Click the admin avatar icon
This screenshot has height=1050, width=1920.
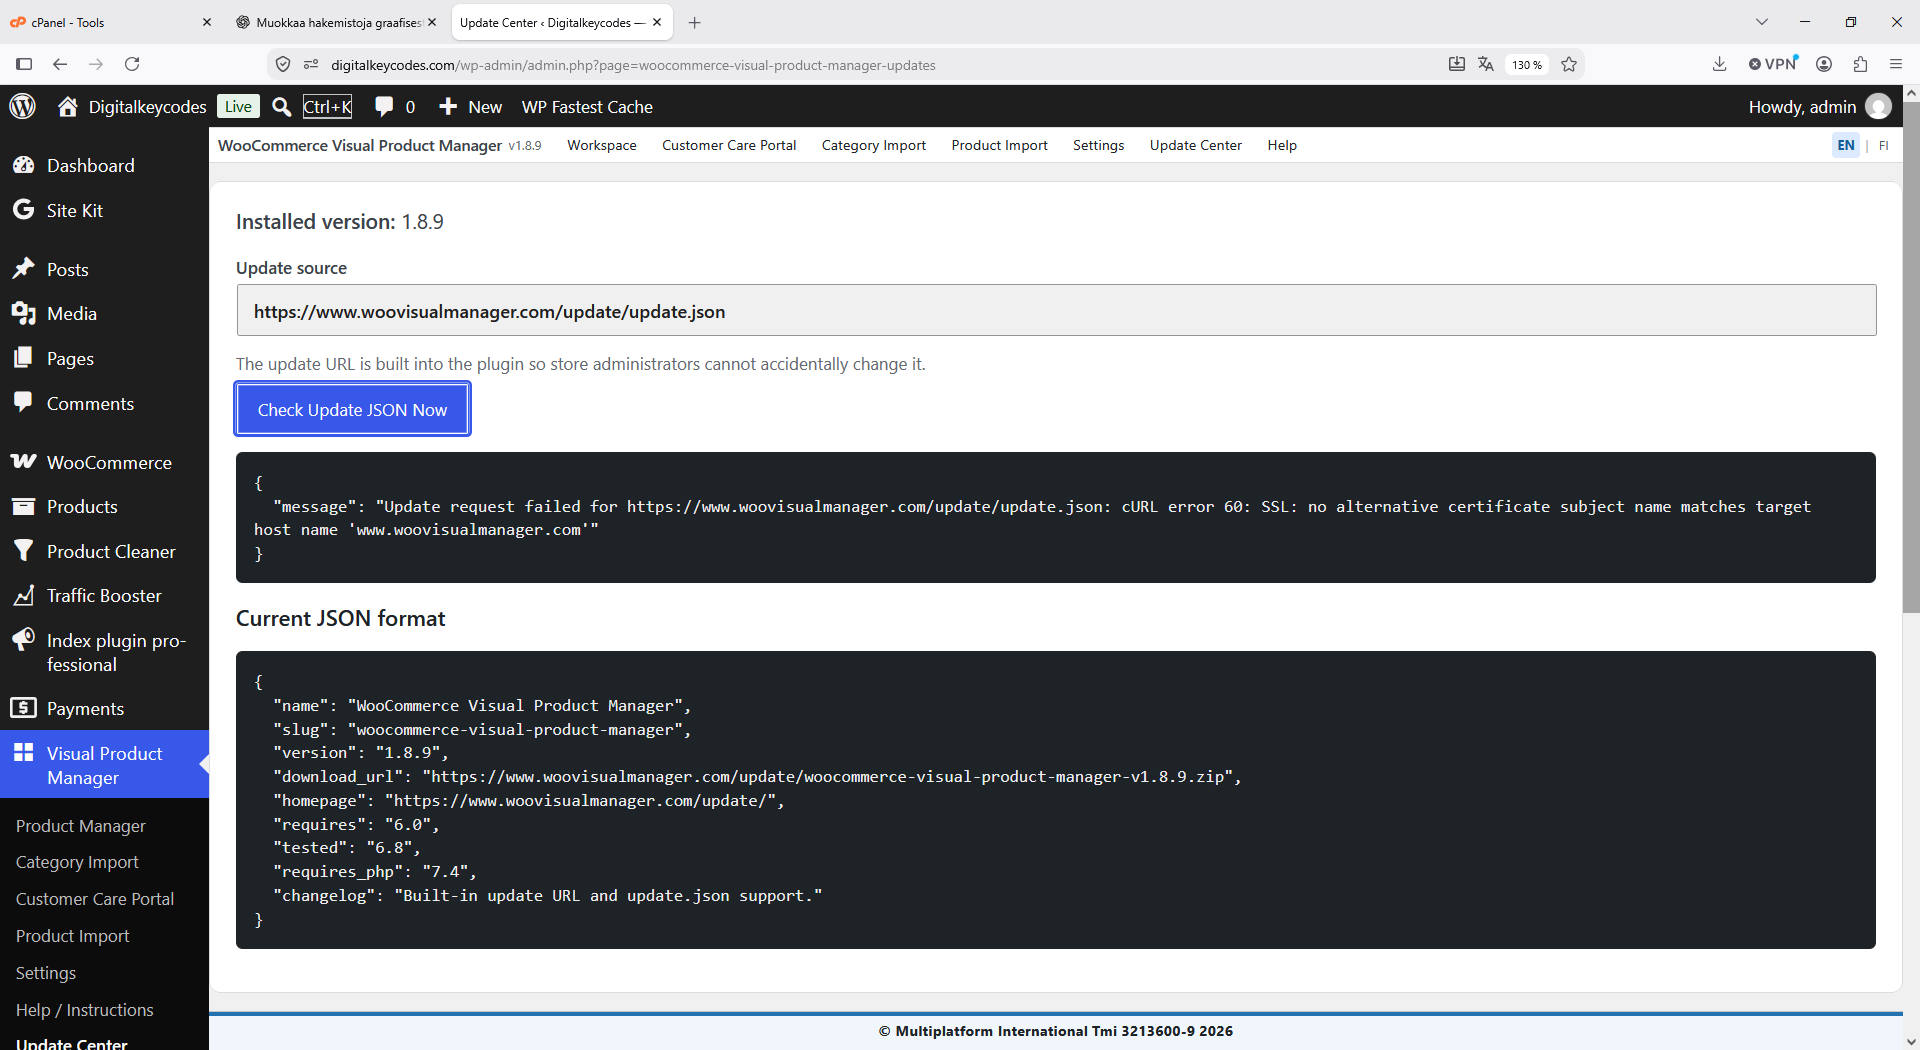[1879, 107]
